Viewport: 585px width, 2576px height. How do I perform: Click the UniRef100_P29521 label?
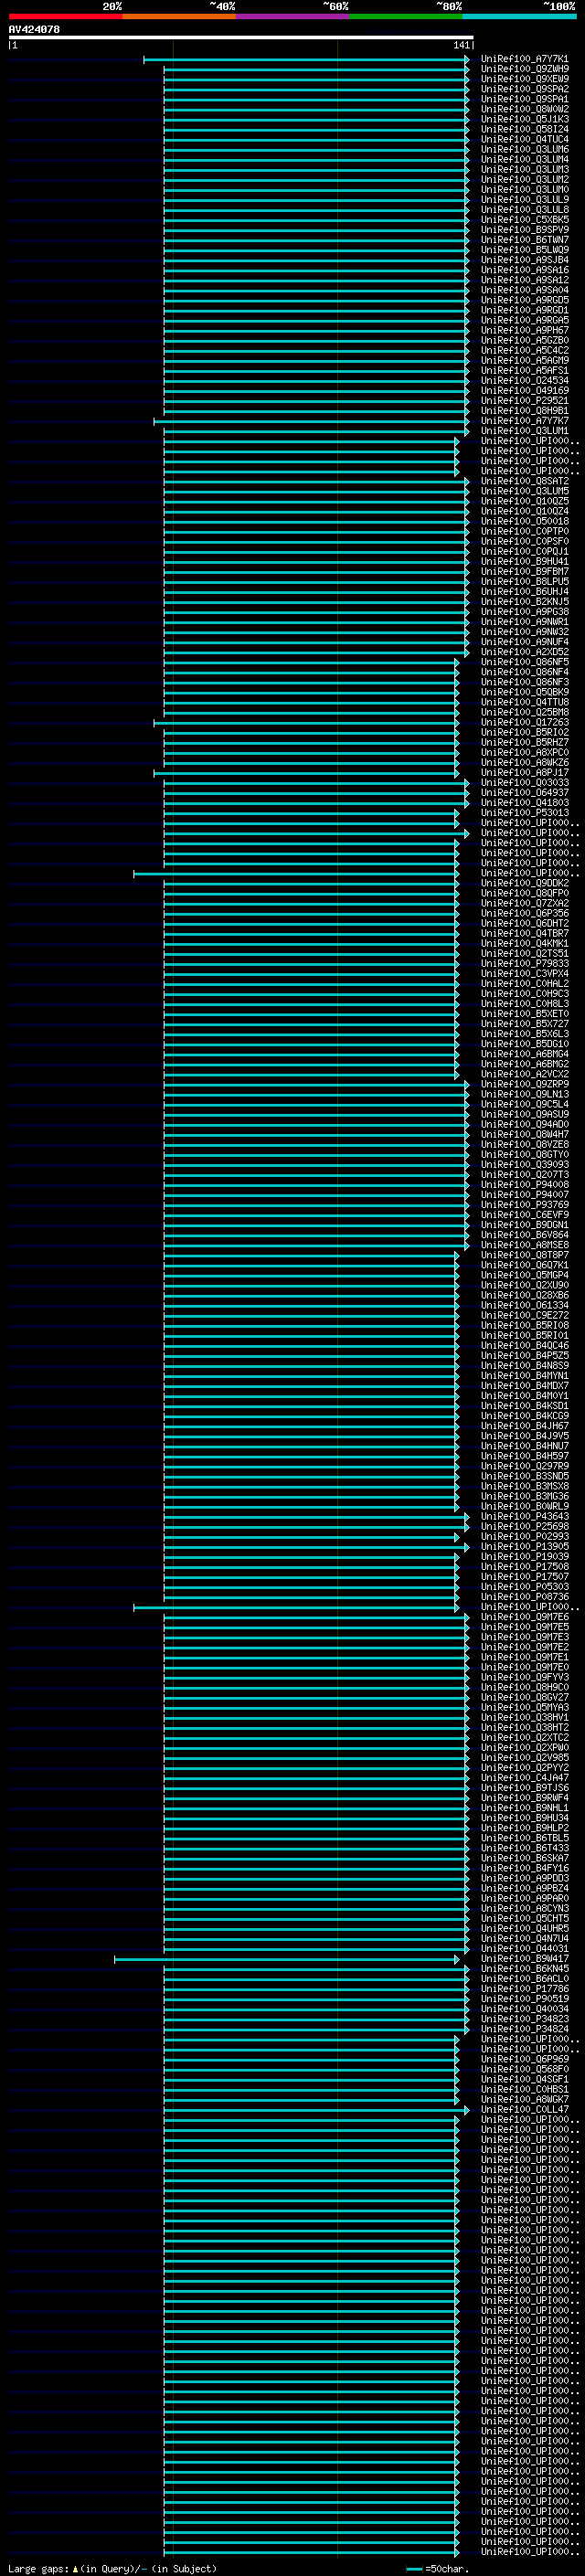point(524,400)
